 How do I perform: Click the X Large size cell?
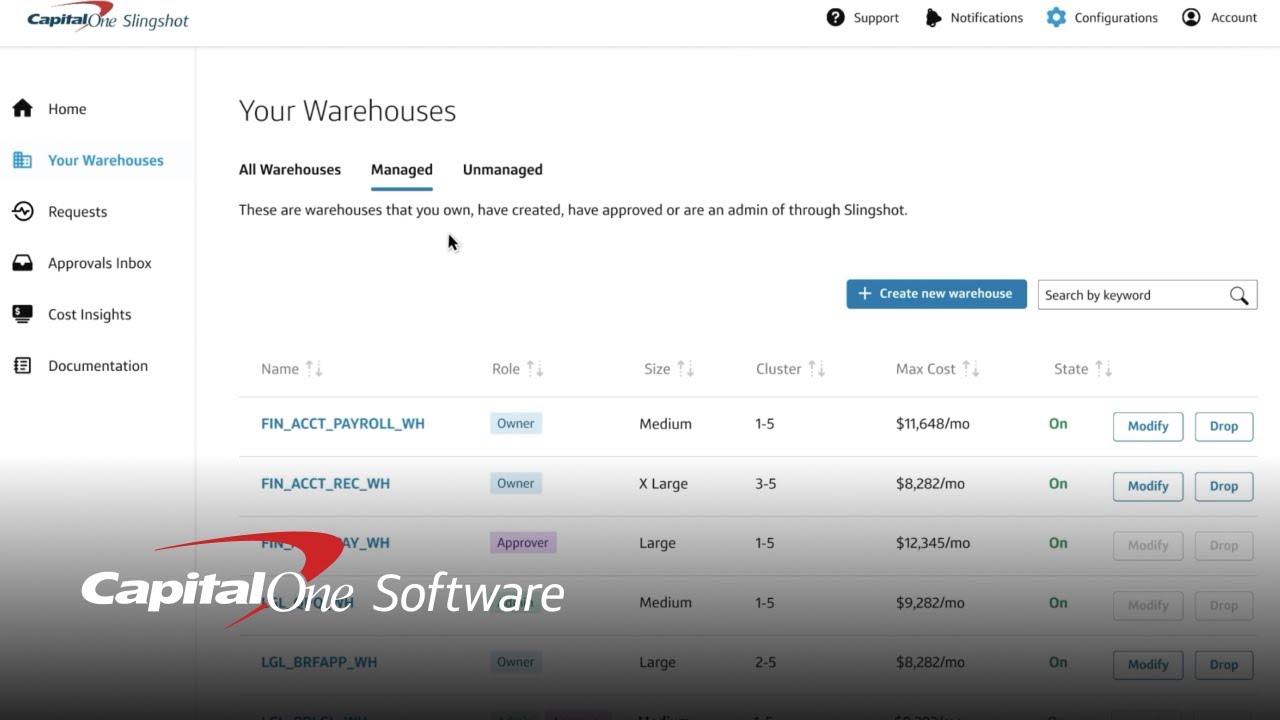tap(664, 484)
